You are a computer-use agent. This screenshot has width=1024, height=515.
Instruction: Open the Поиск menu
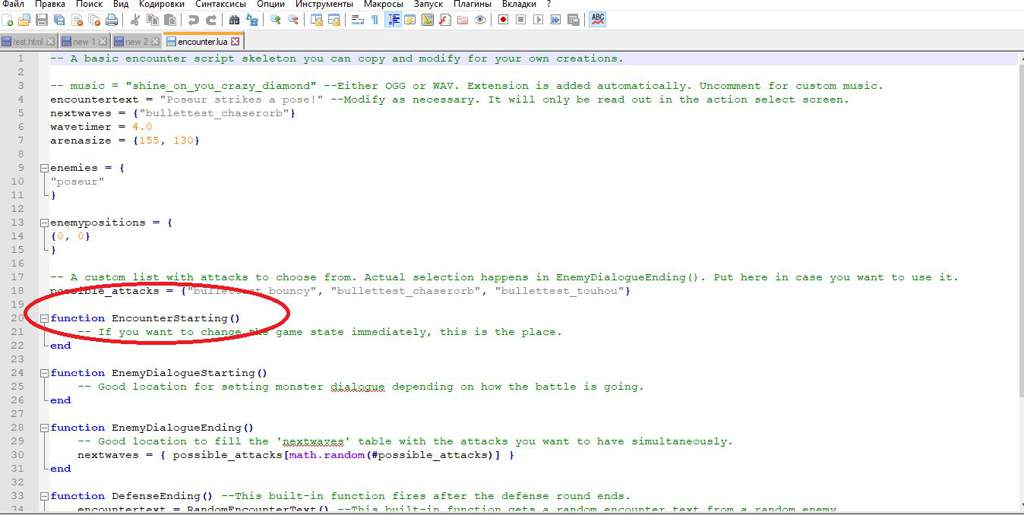(89, 4)
